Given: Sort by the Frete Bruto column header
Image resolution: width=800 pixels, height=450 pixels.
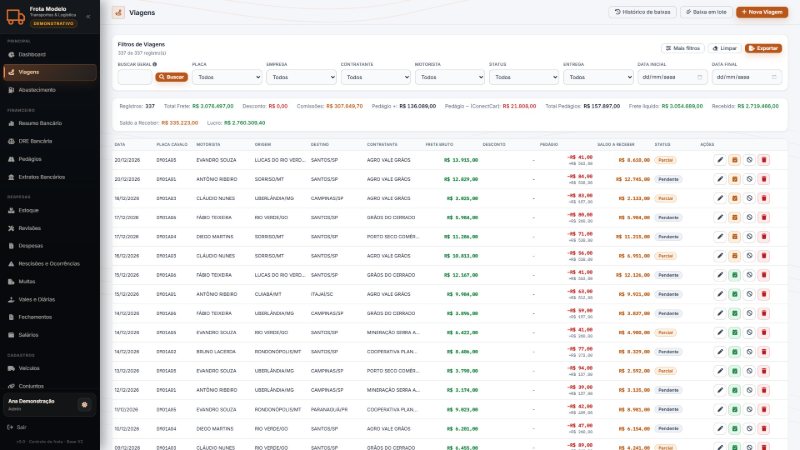Looking at the screenshot, I should tap(439, 145).
